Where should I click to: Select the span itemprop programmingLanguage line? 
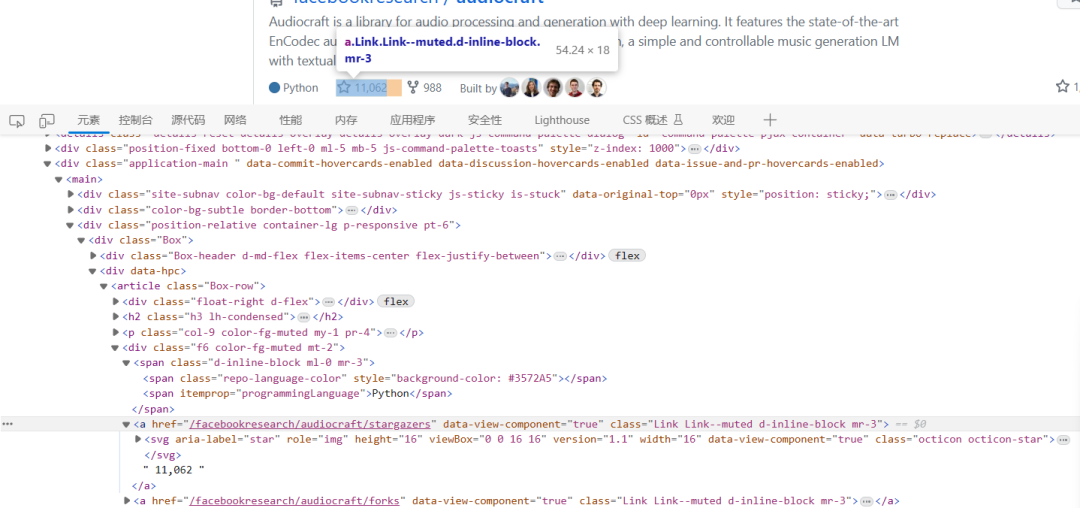(x=298, y=394)
